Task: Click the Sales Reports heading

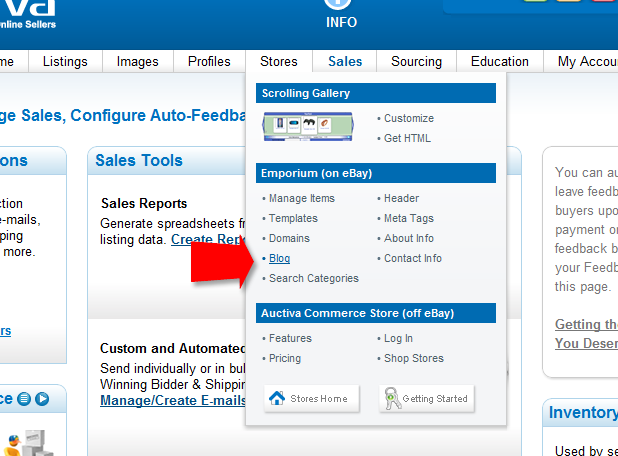Action: [144, 203]
